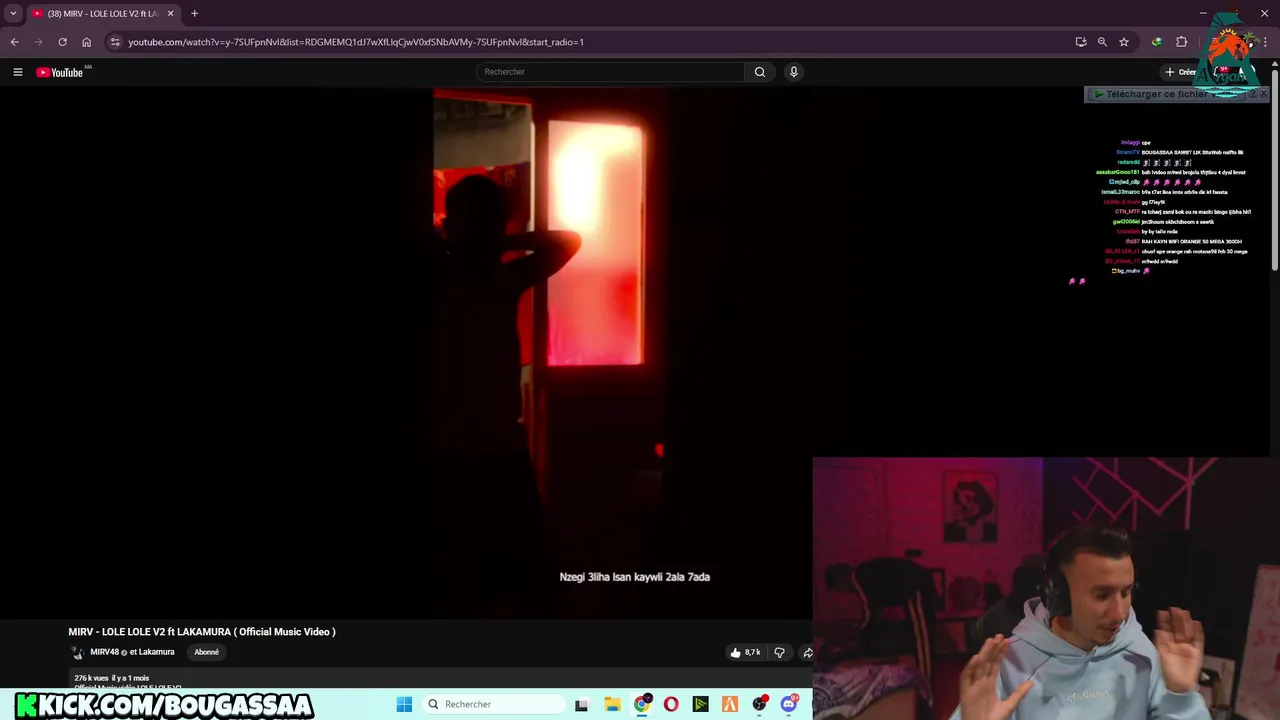Select the youtube.com URL in address bar
The width and height of the screenshot is (1280, 720).
click(356, 42)
